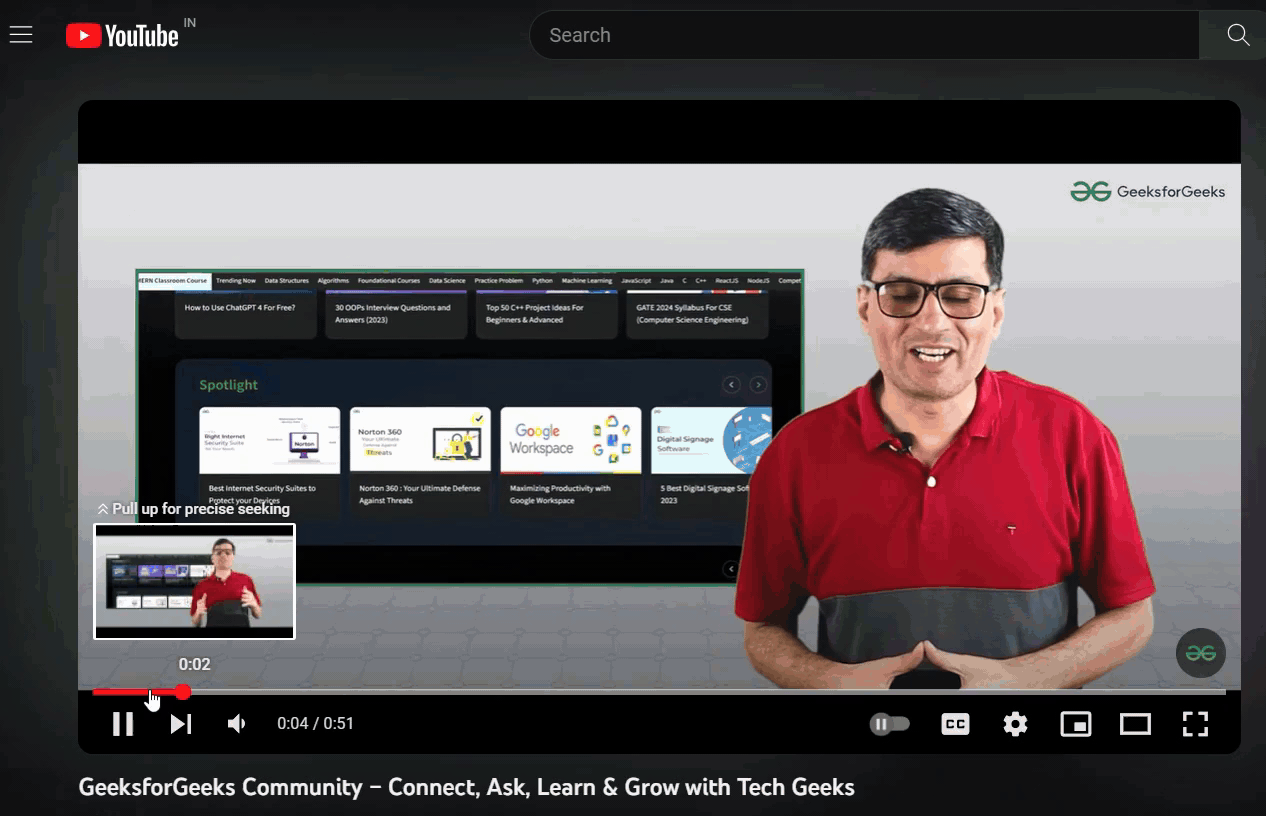
Task: Click the 0:02 seek time label
Action: [195, 664]
